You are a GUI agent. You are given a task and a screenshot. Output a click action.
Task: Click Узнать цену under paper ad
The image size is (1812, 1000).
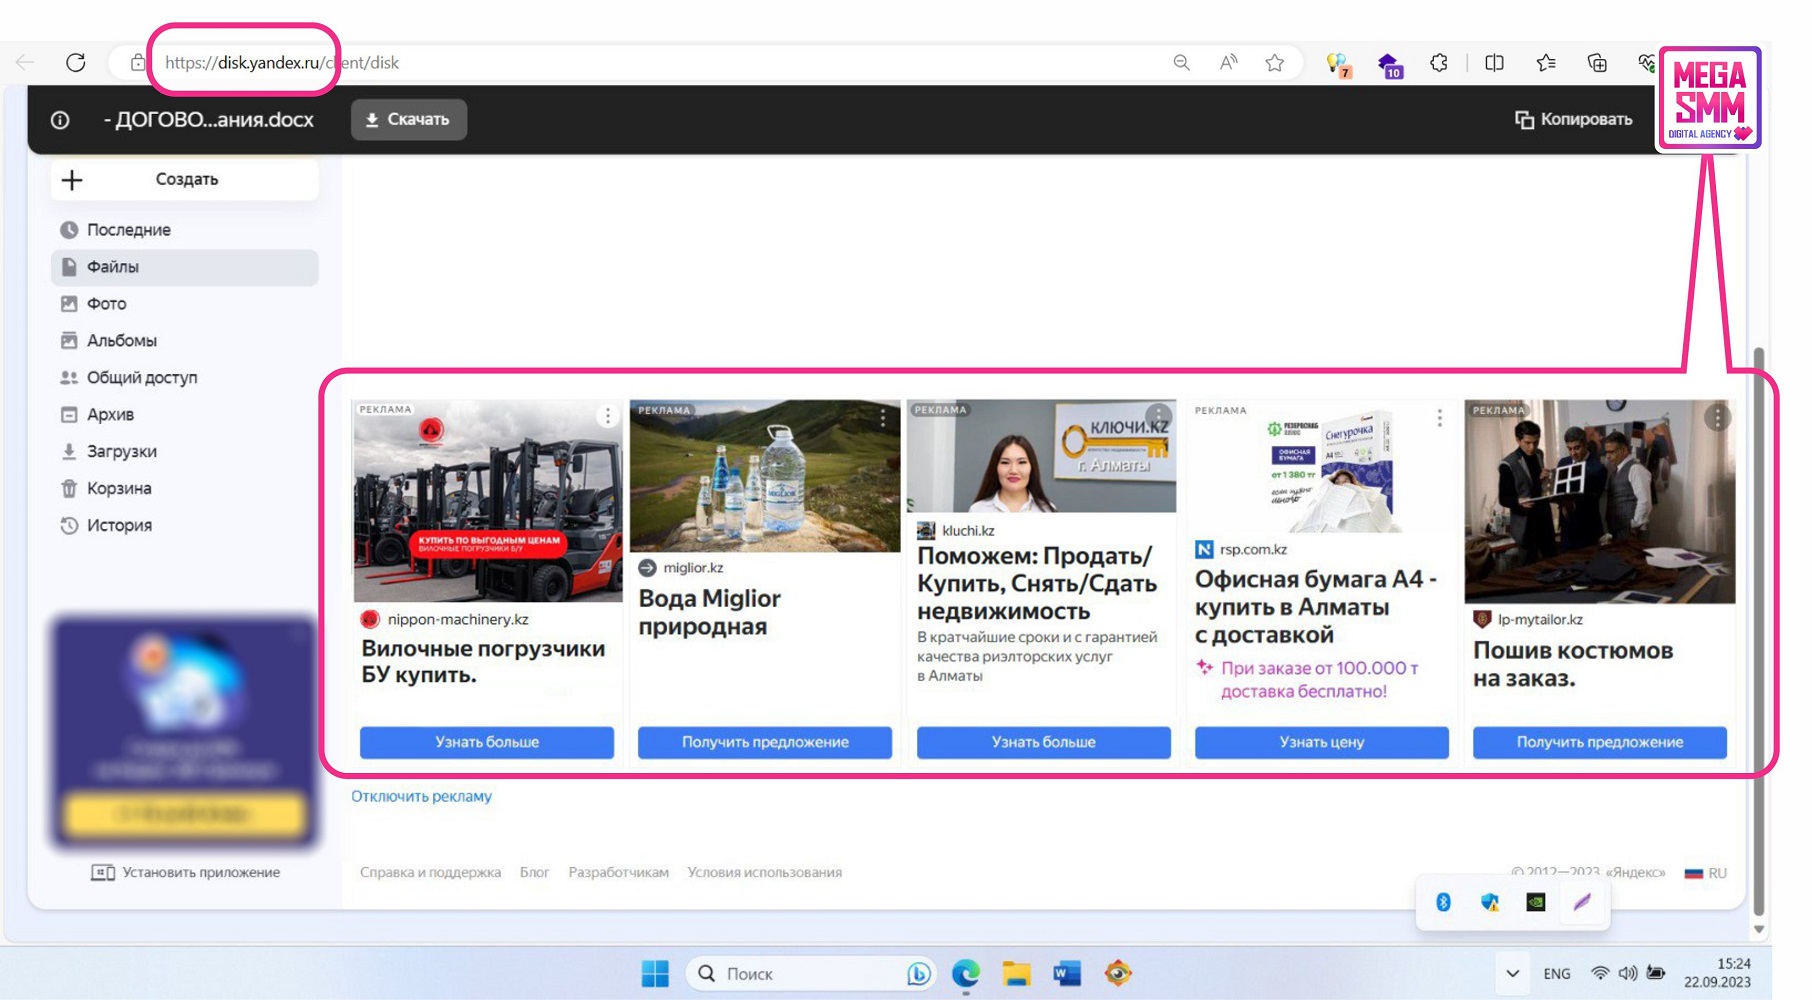point(1322,742)
